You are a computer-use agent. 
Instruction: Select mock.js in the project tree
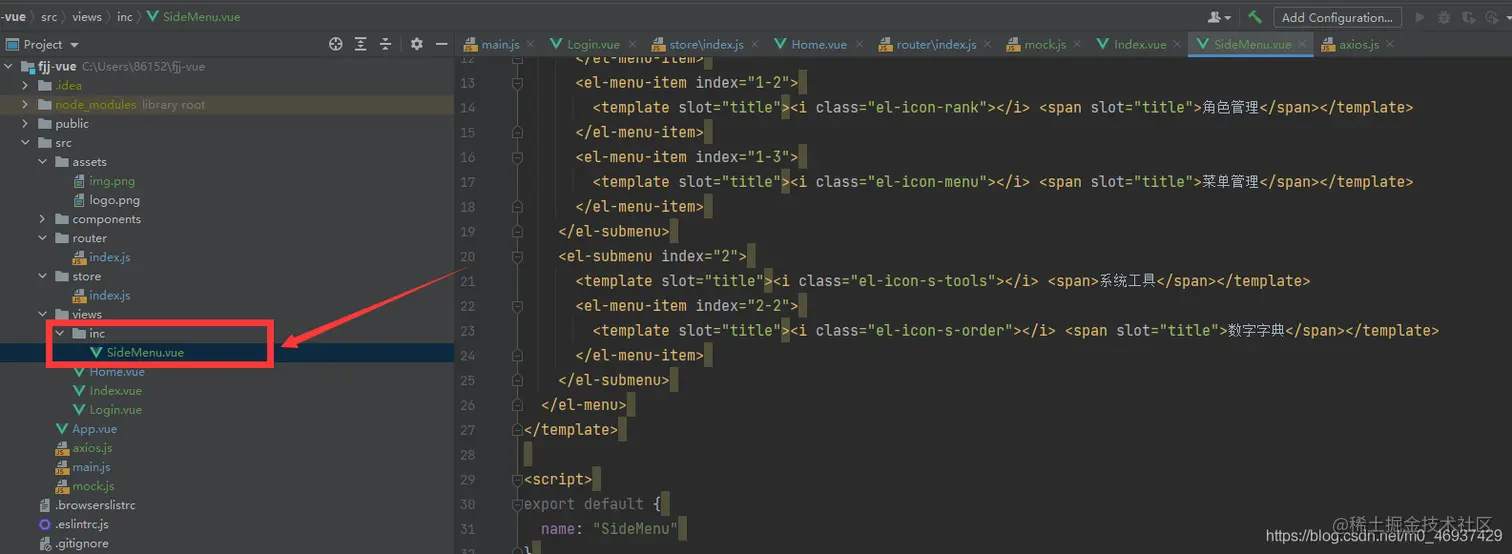(93, 486)
